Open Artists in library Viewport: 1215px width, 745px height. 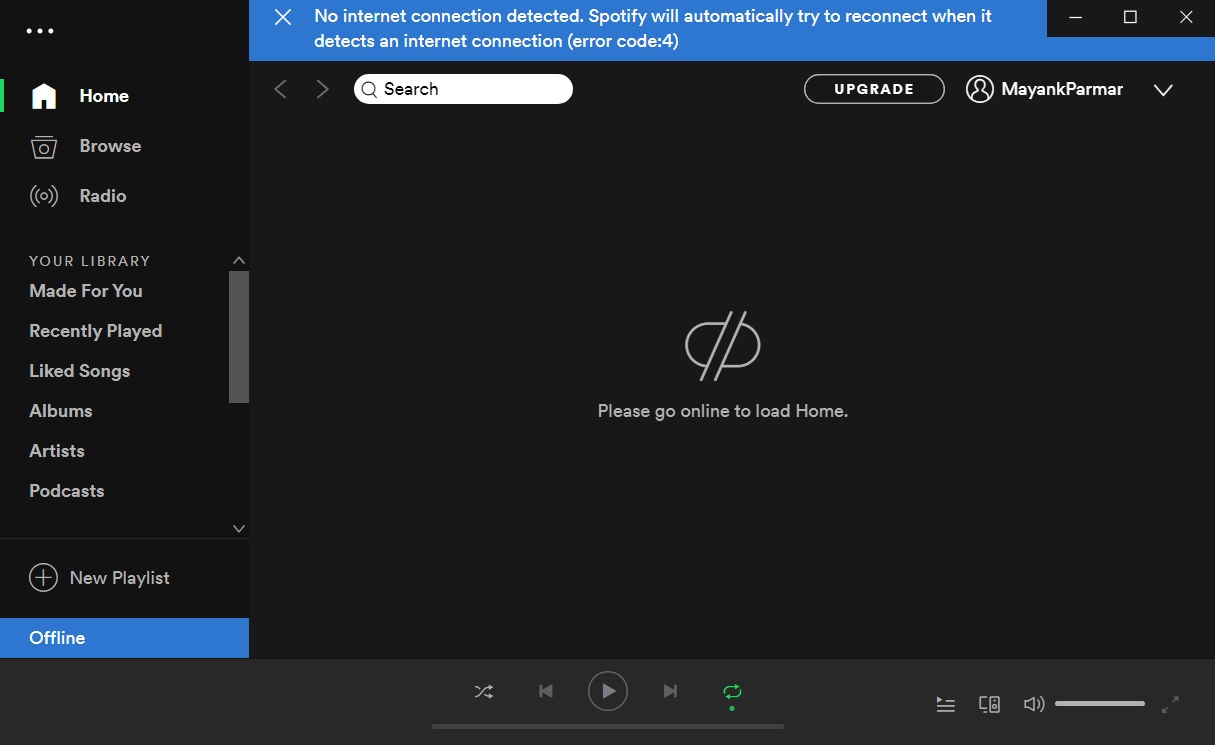click(57, 451)
